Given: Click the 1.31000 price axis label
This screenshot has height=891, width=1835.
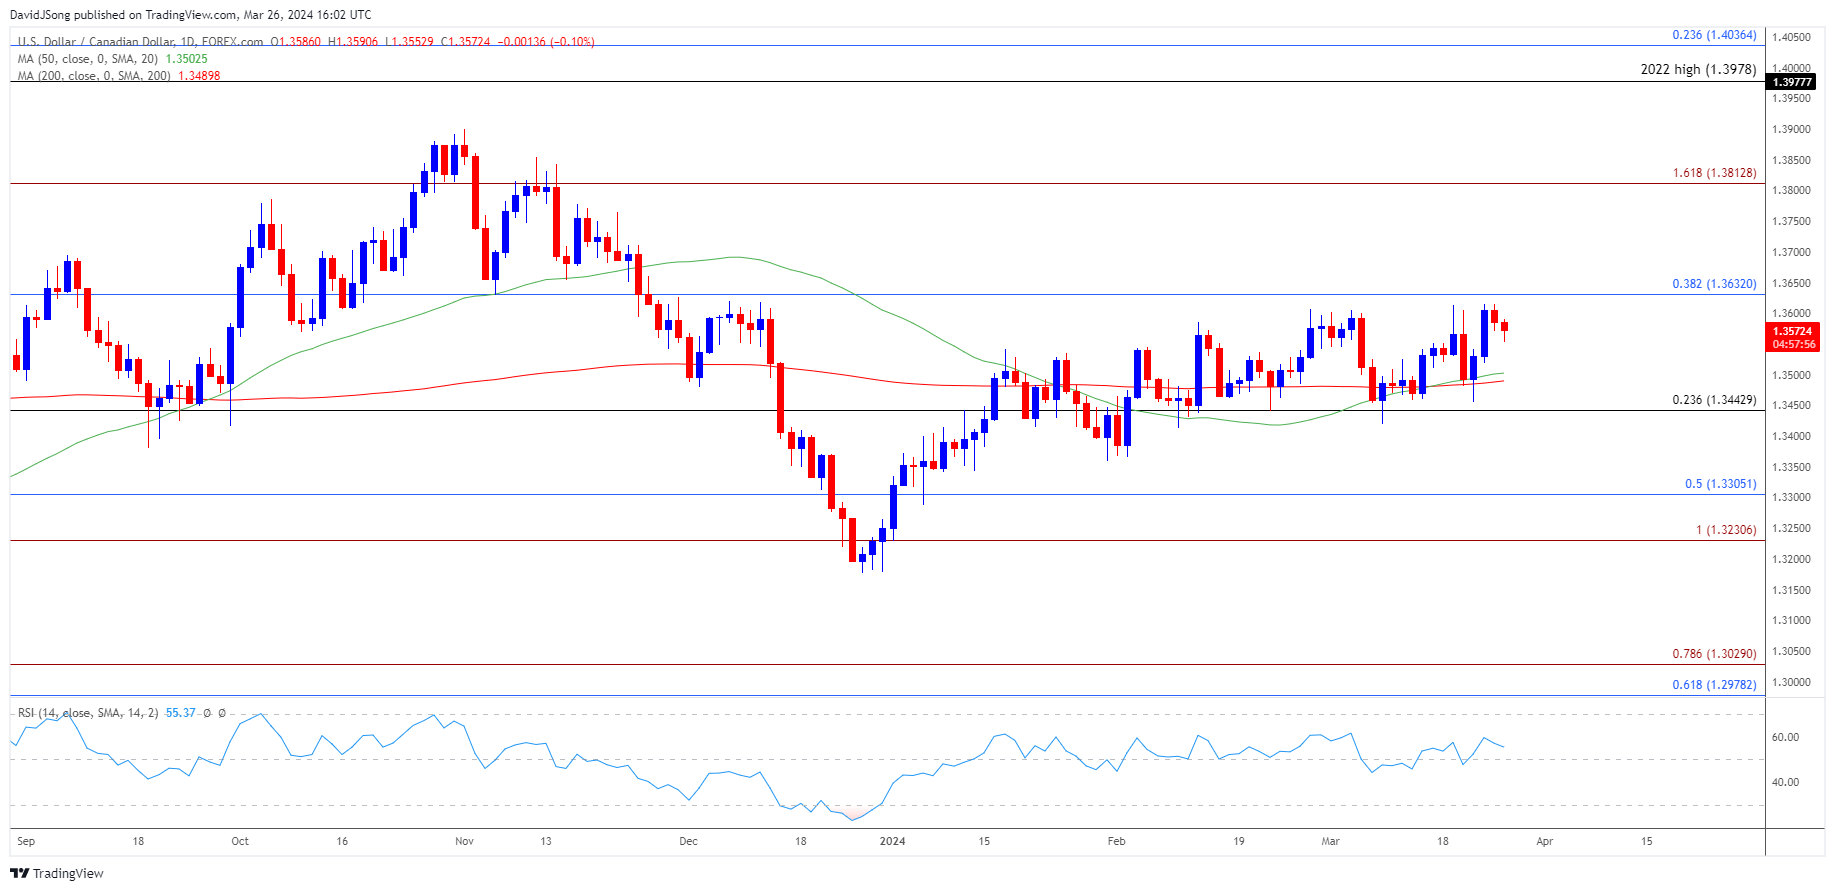Looking at the screenshot, I should pos(1791,621).
